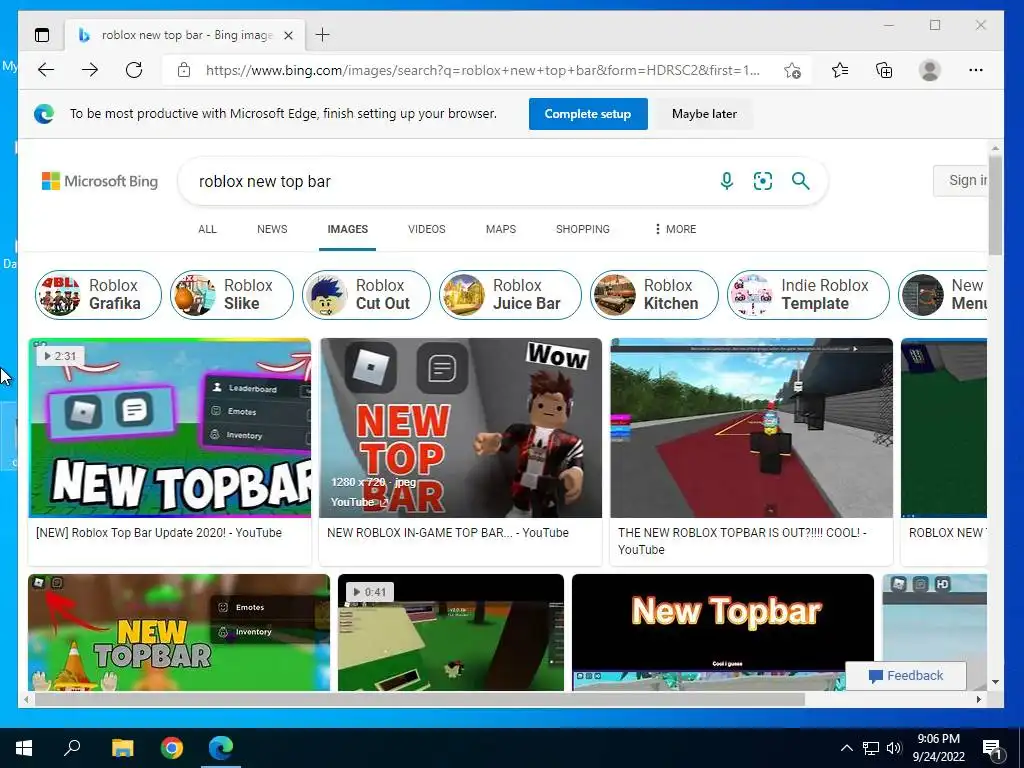Viewport: 1024px width, 768px height.
Task: Launch Google Chrome from taskbar
Action: pos(172,748)
